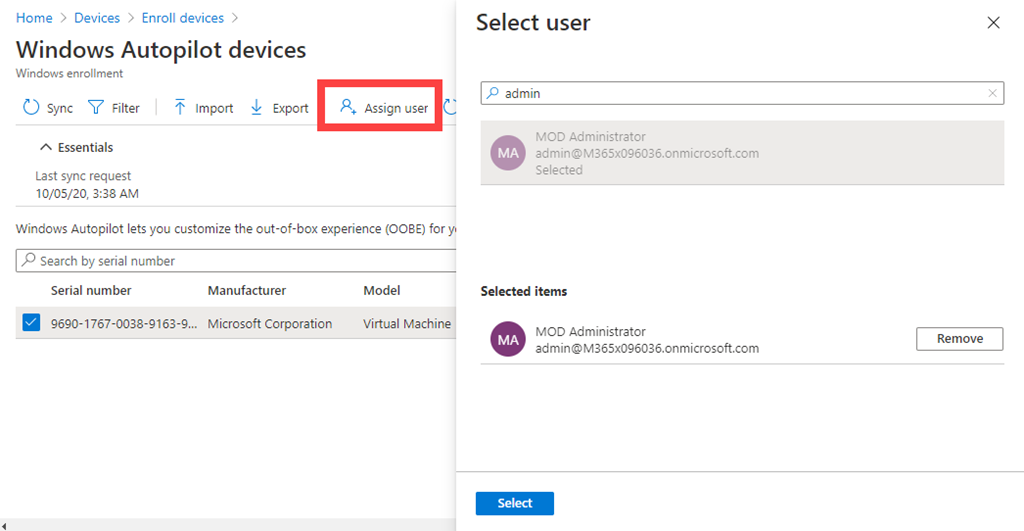
Task: Go to Home breadcrumb
Action: 34,18
